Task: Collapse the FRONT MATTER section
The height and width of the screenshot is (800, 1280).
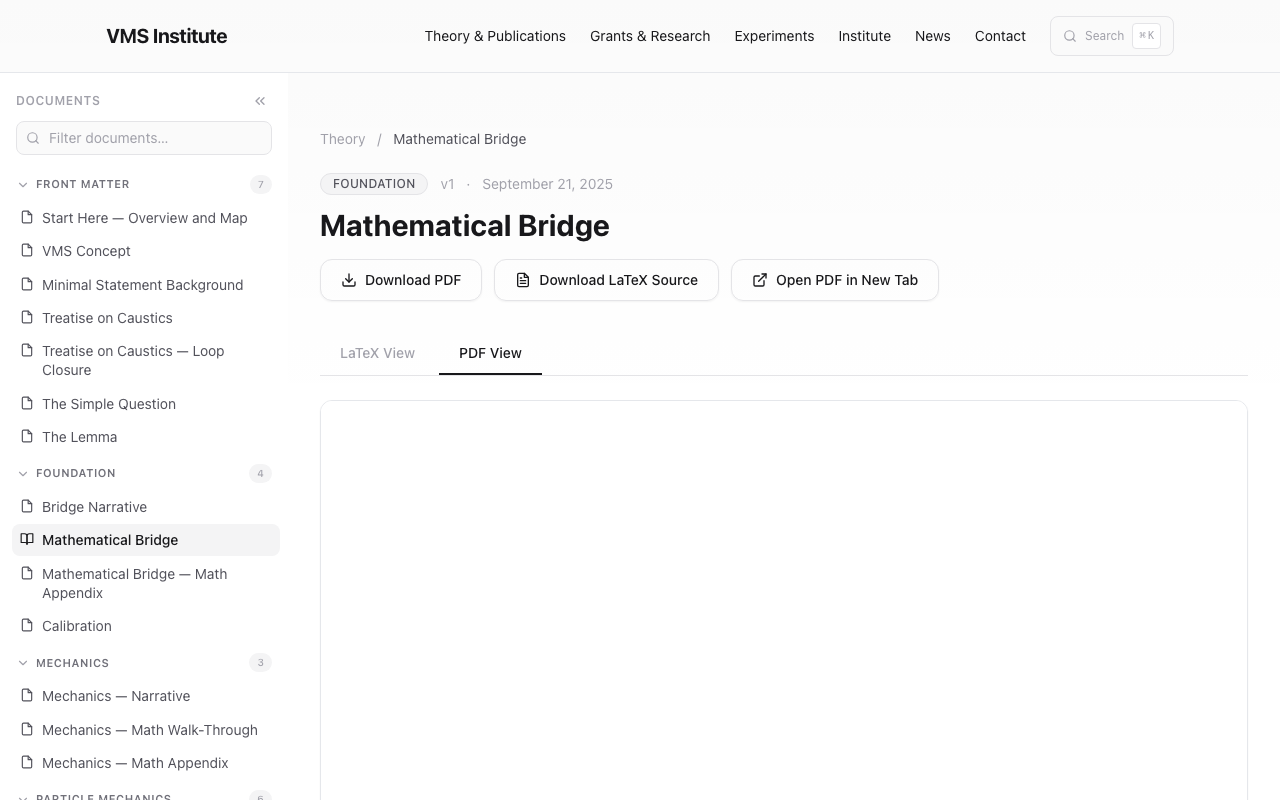Action: [22, 184]
